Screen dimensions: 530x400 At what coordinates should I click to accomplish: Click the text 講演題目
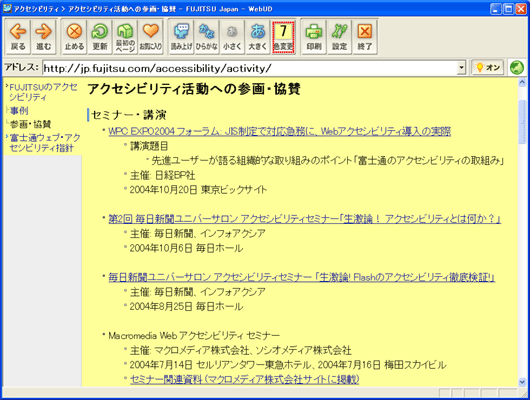(149, 146)
